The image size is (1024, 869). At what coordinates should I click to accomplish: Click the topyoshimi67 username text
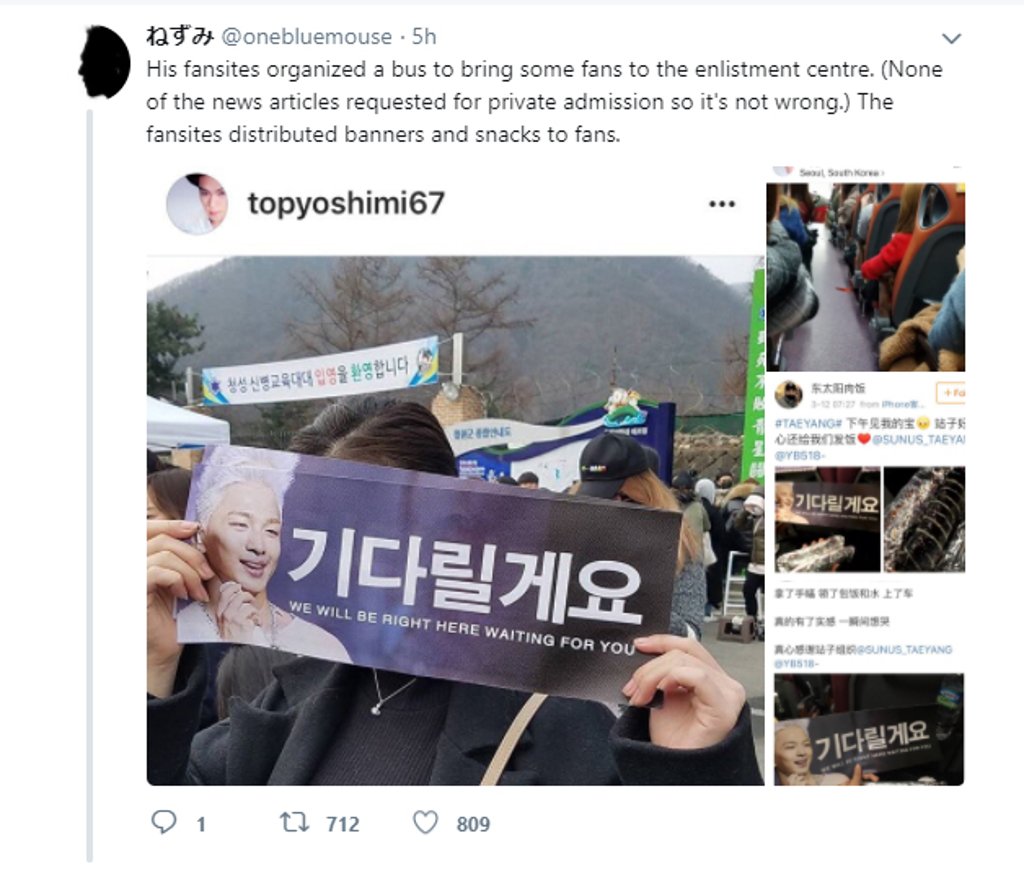346,203
